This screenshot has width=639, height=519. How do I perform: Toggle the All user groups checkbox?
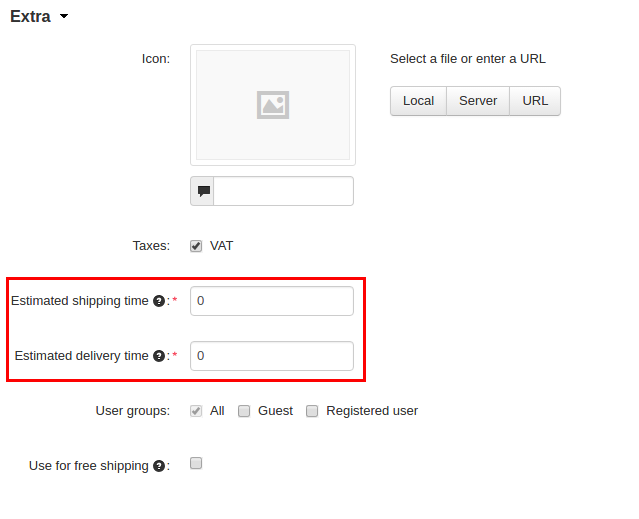tap(196, 411)
